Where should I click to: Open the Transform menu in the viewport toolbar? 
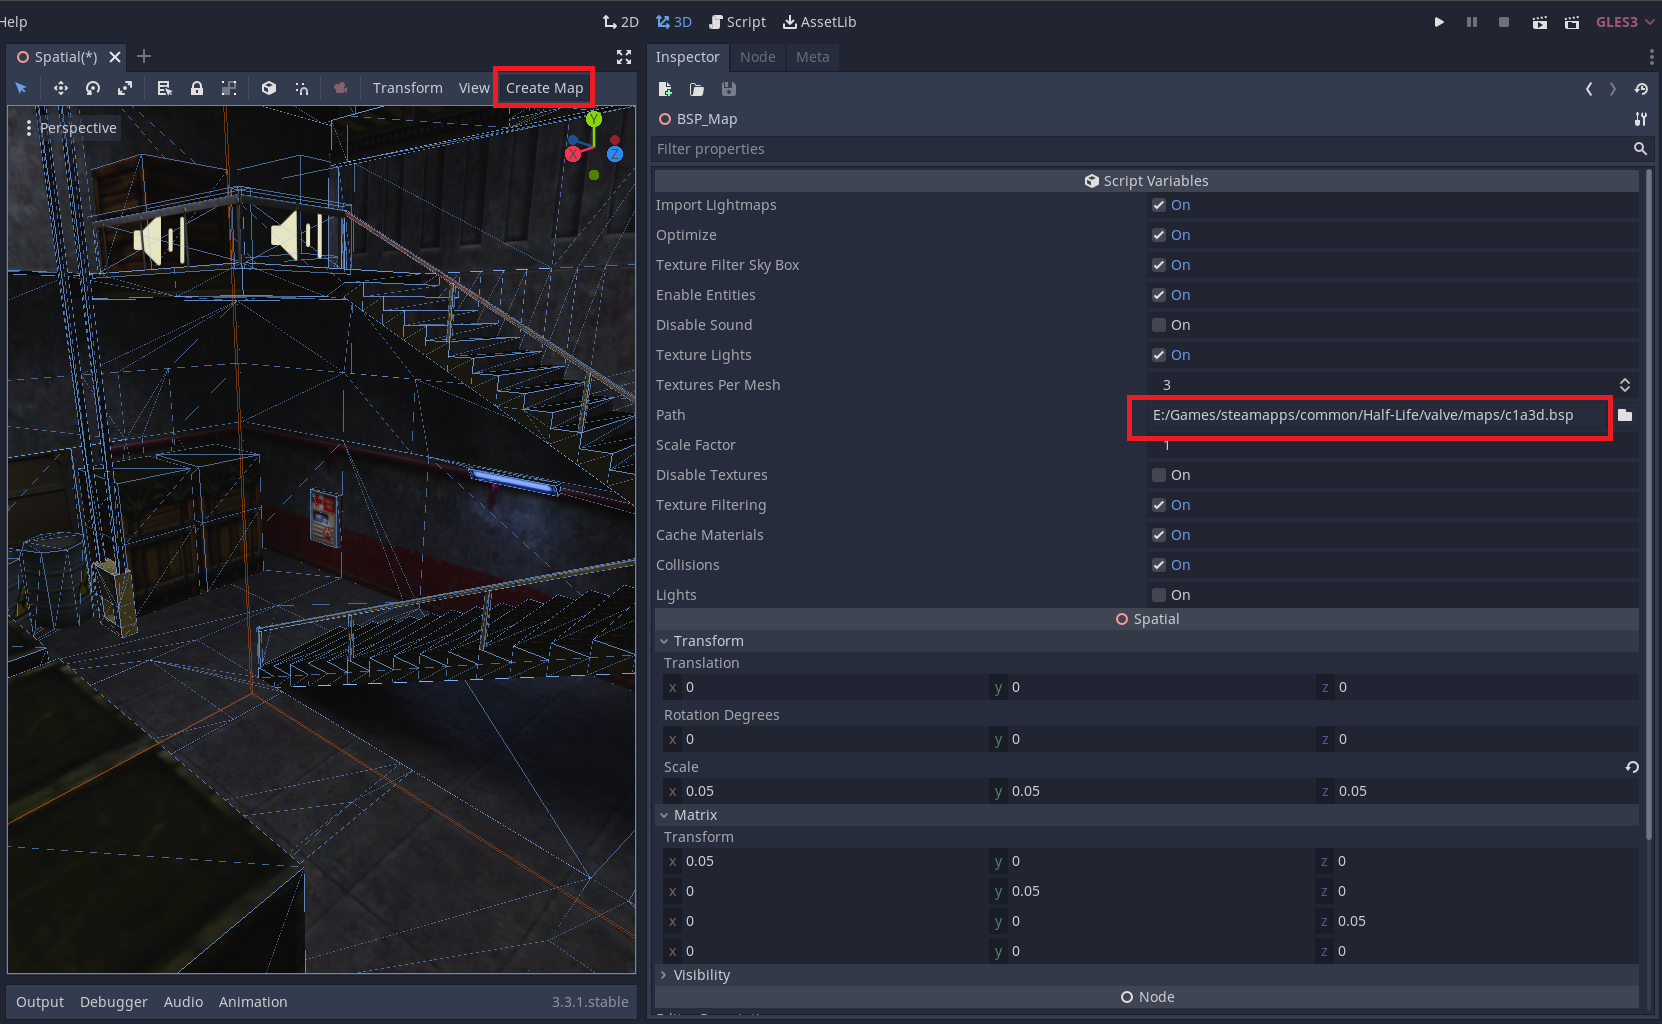coord(408,88)
